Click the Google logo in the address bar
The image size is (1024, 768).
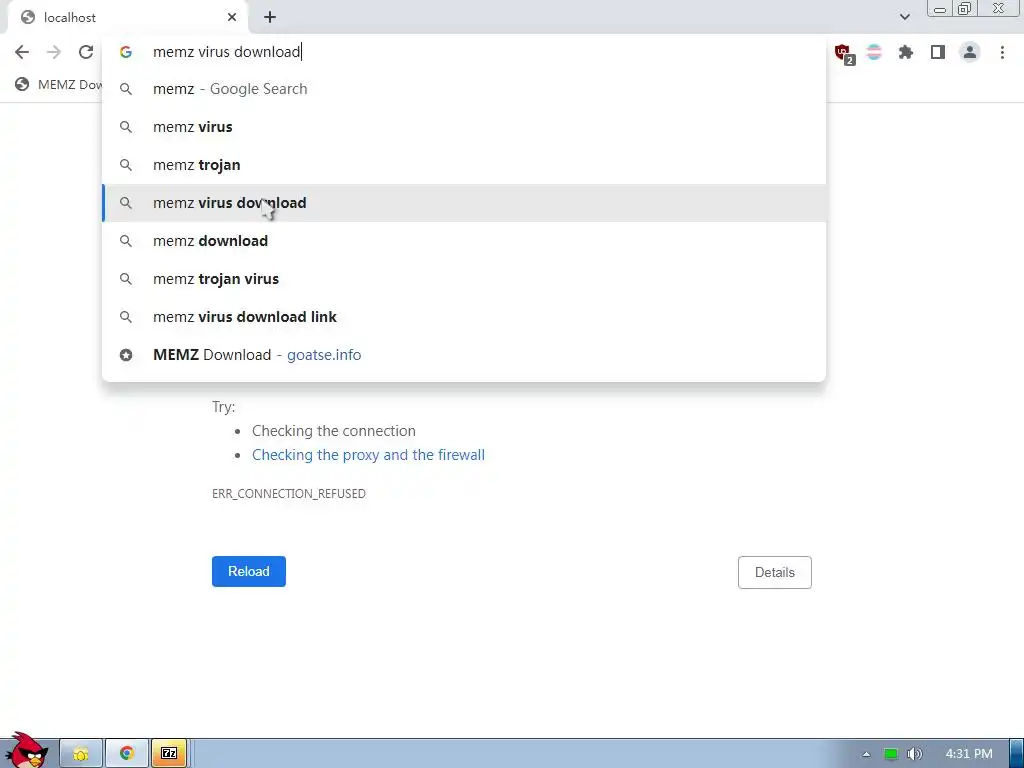tap(126, 52)
